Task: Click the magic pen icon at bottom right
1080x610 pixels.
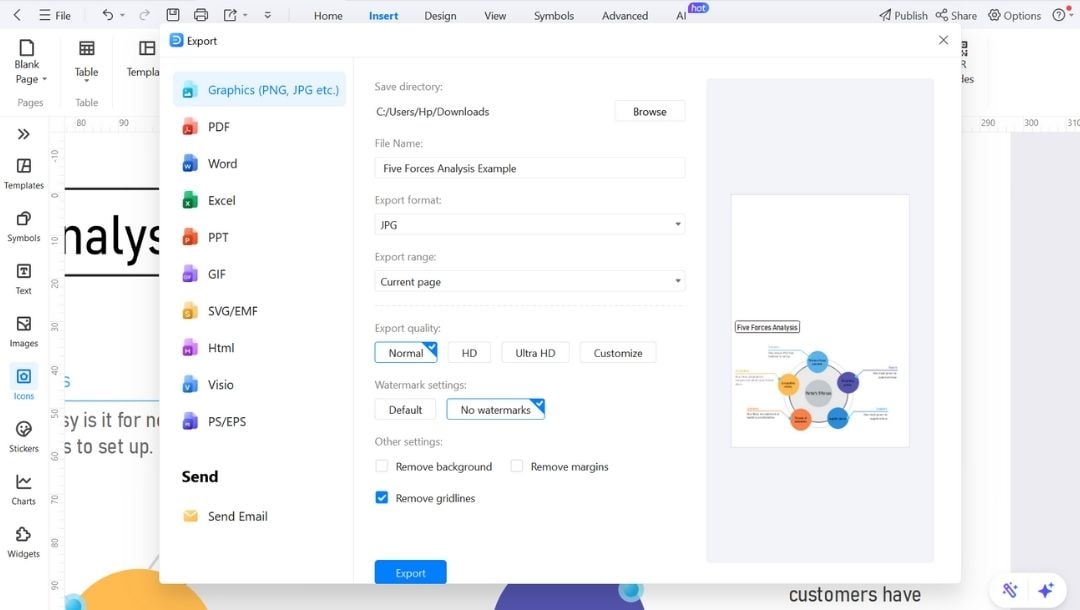Action: [1010, 590]
